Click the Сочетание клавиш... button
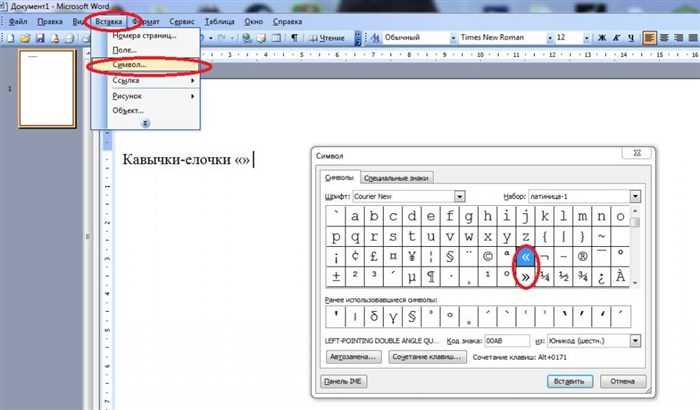 (427, 357)
